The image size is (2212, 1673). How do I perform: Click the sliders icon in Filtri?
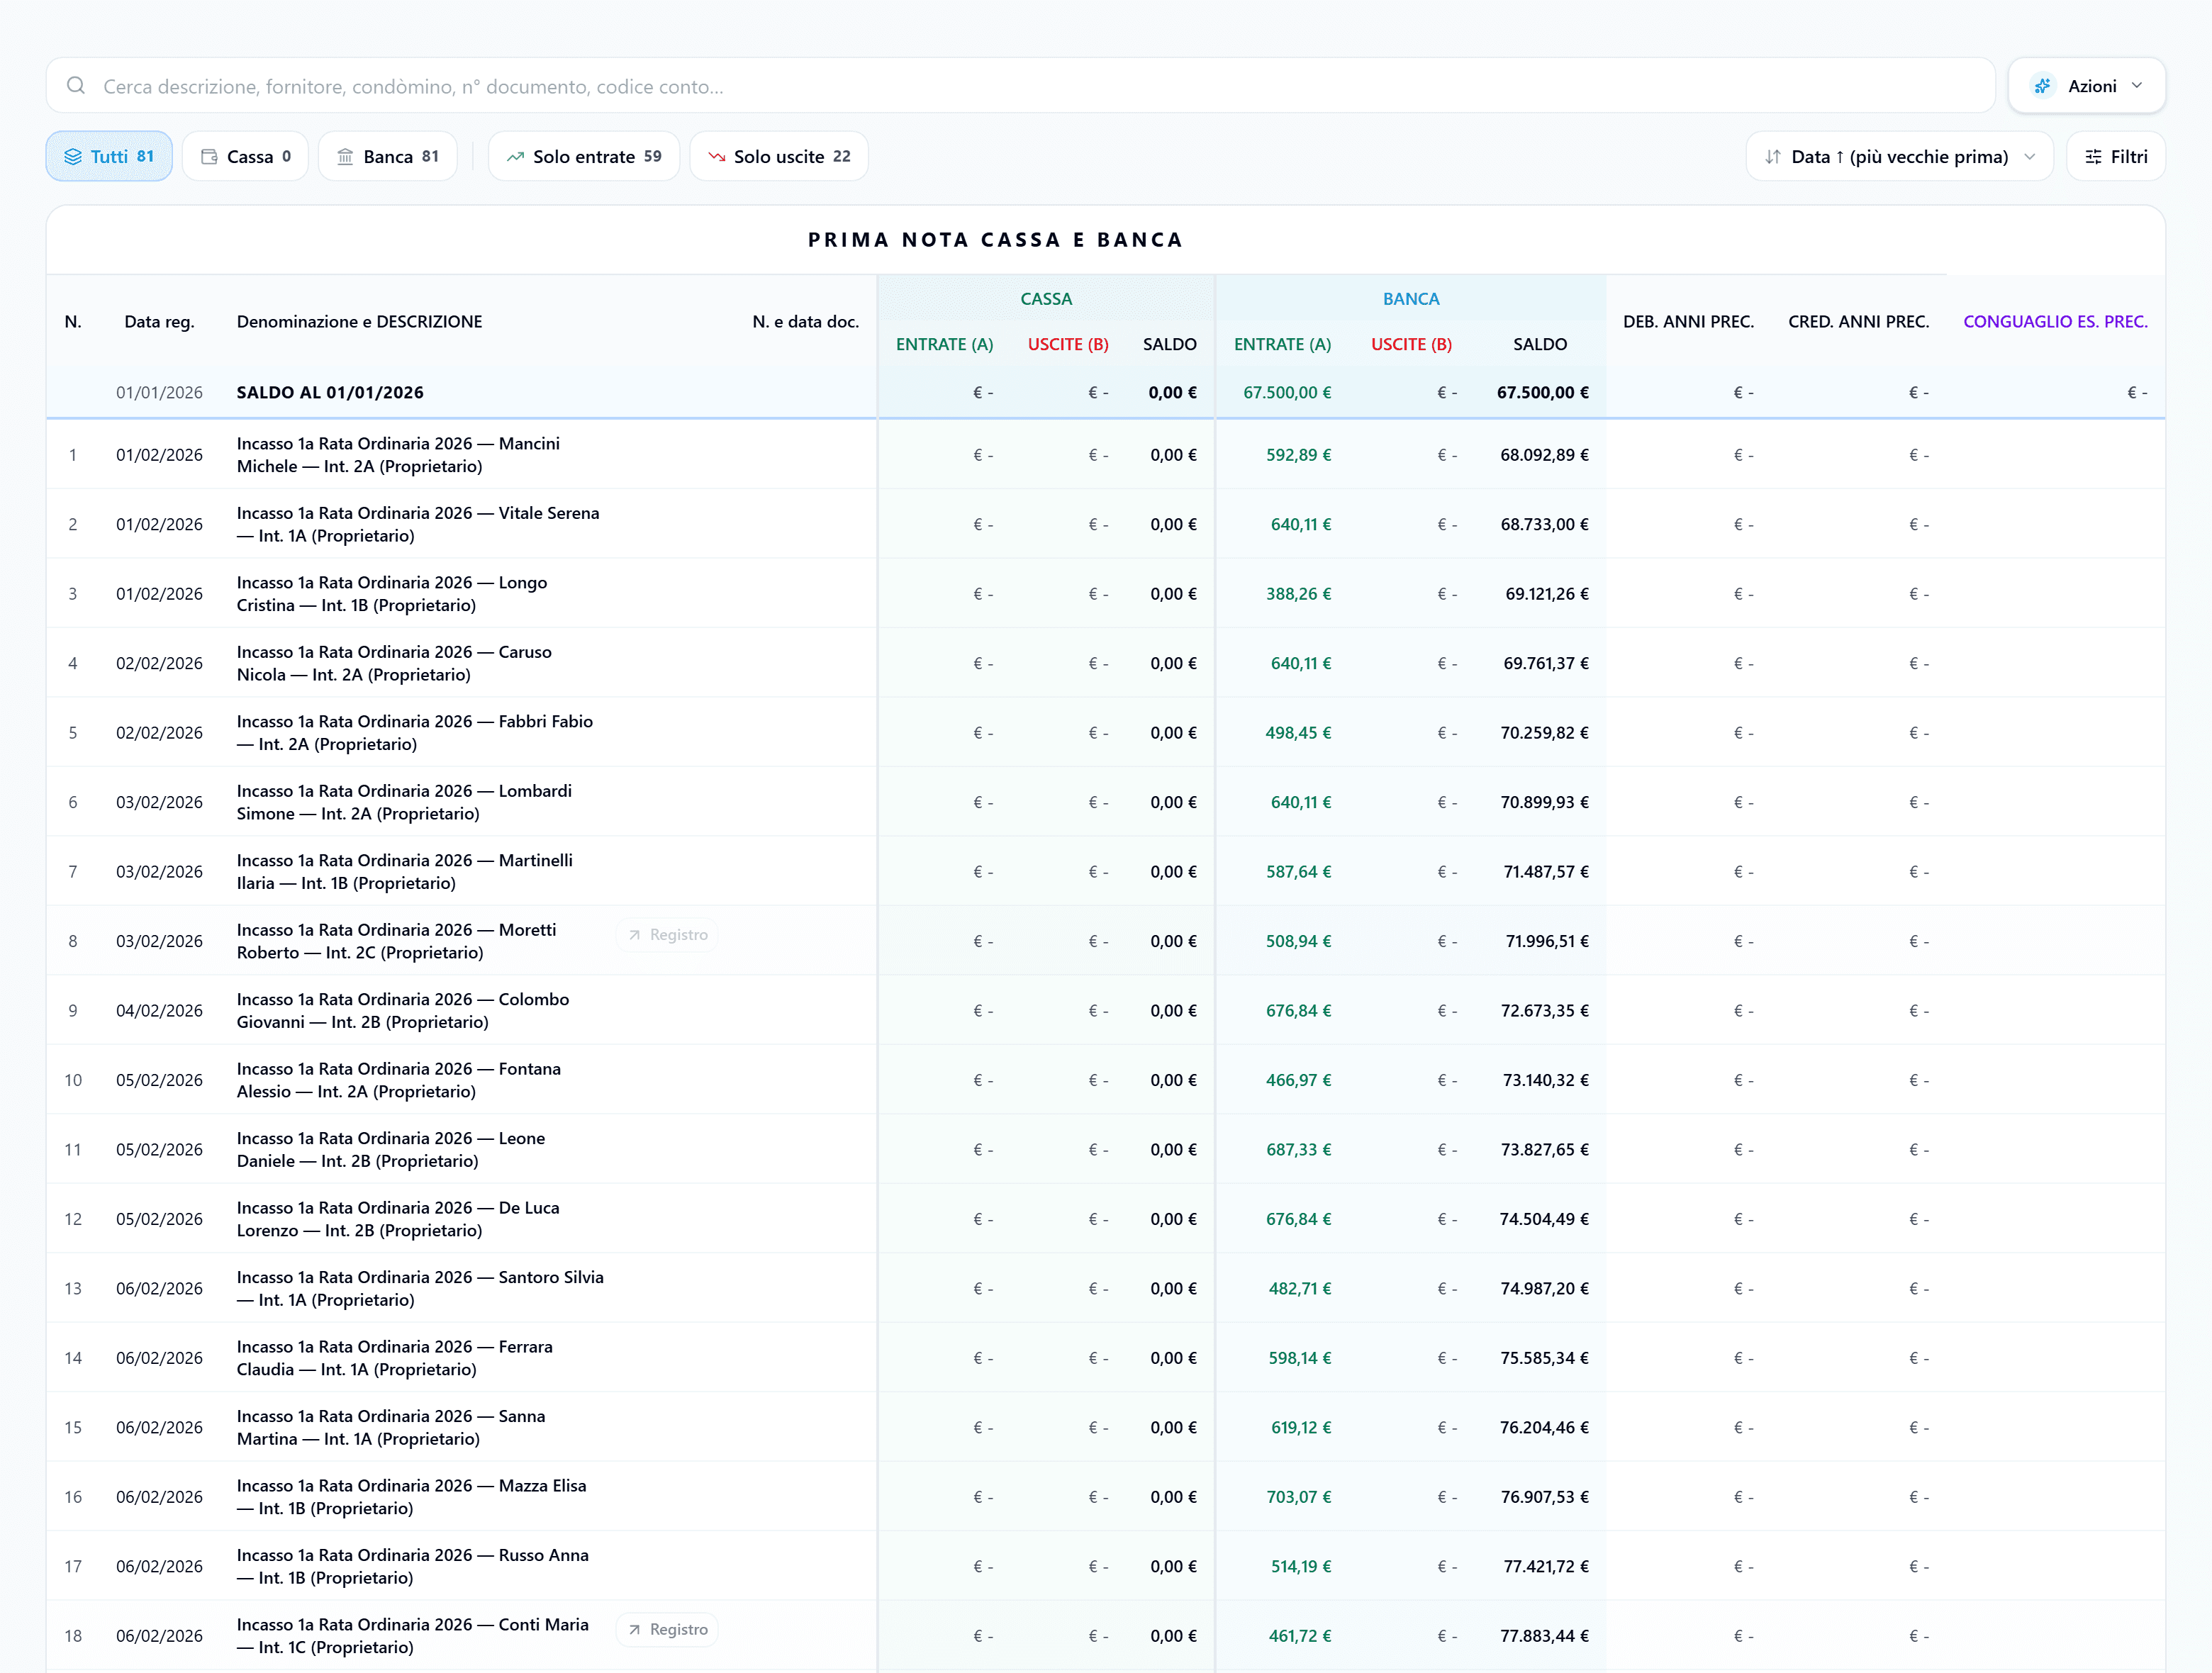(x=2093, y=157)
